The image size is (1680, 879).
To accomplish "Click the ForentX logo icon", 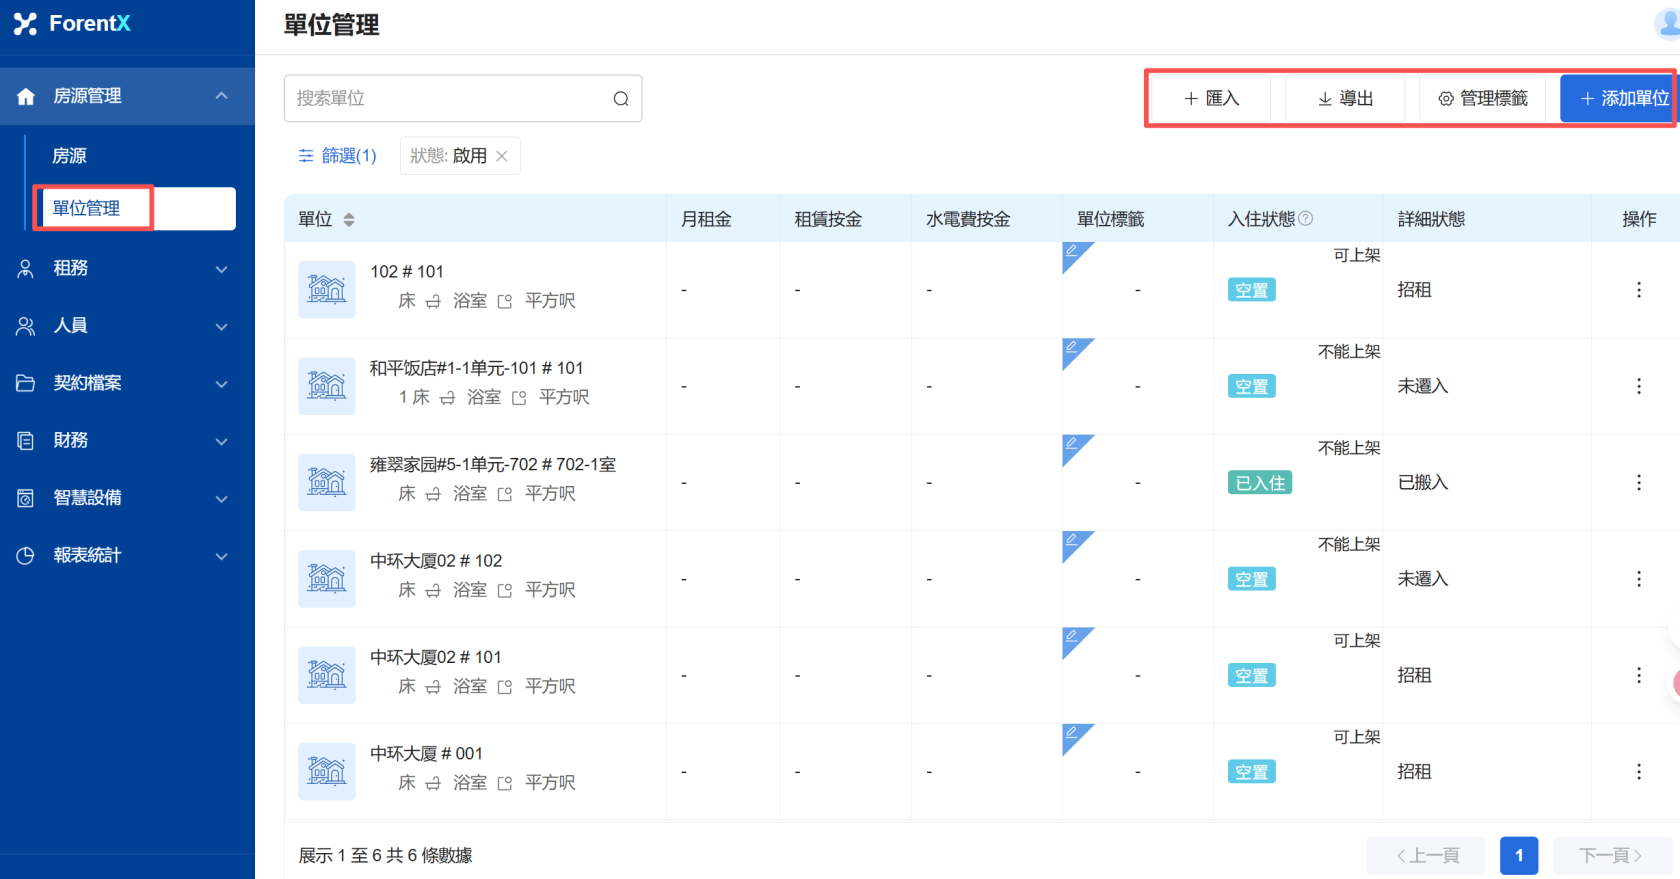I will [25, 24].
